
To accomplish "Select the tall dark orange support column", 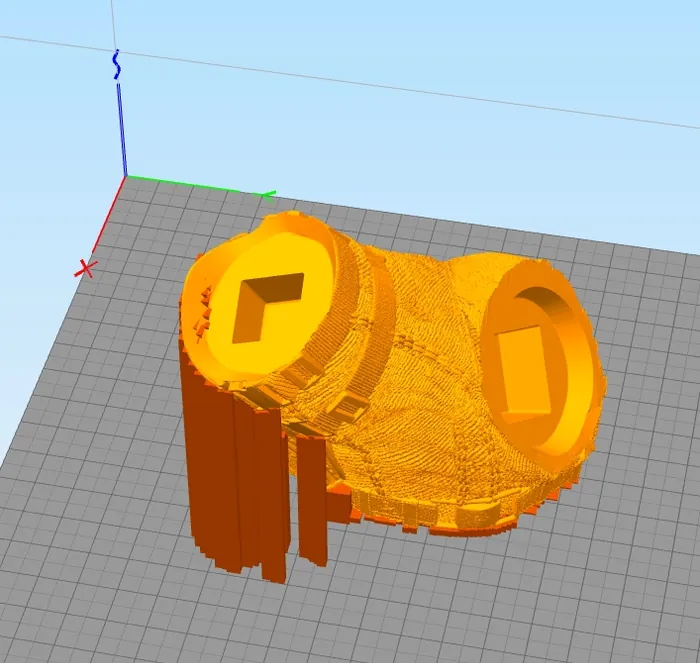I will 210,470.
